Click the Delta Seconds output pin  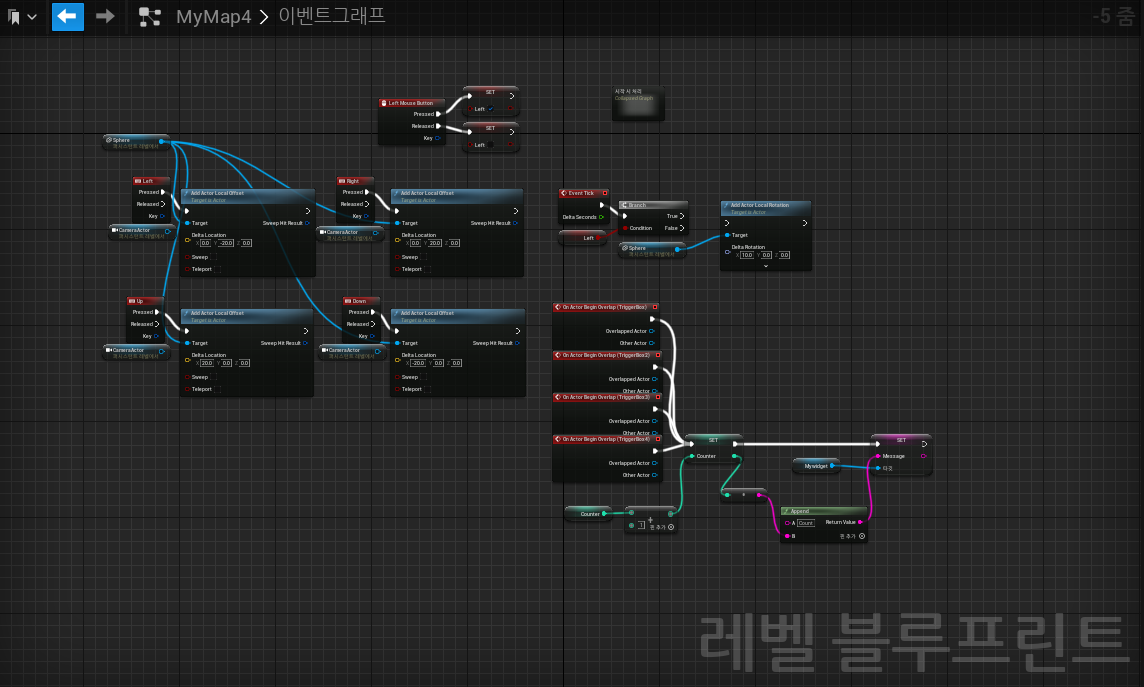pyautogui.click(x=601, y=217)
